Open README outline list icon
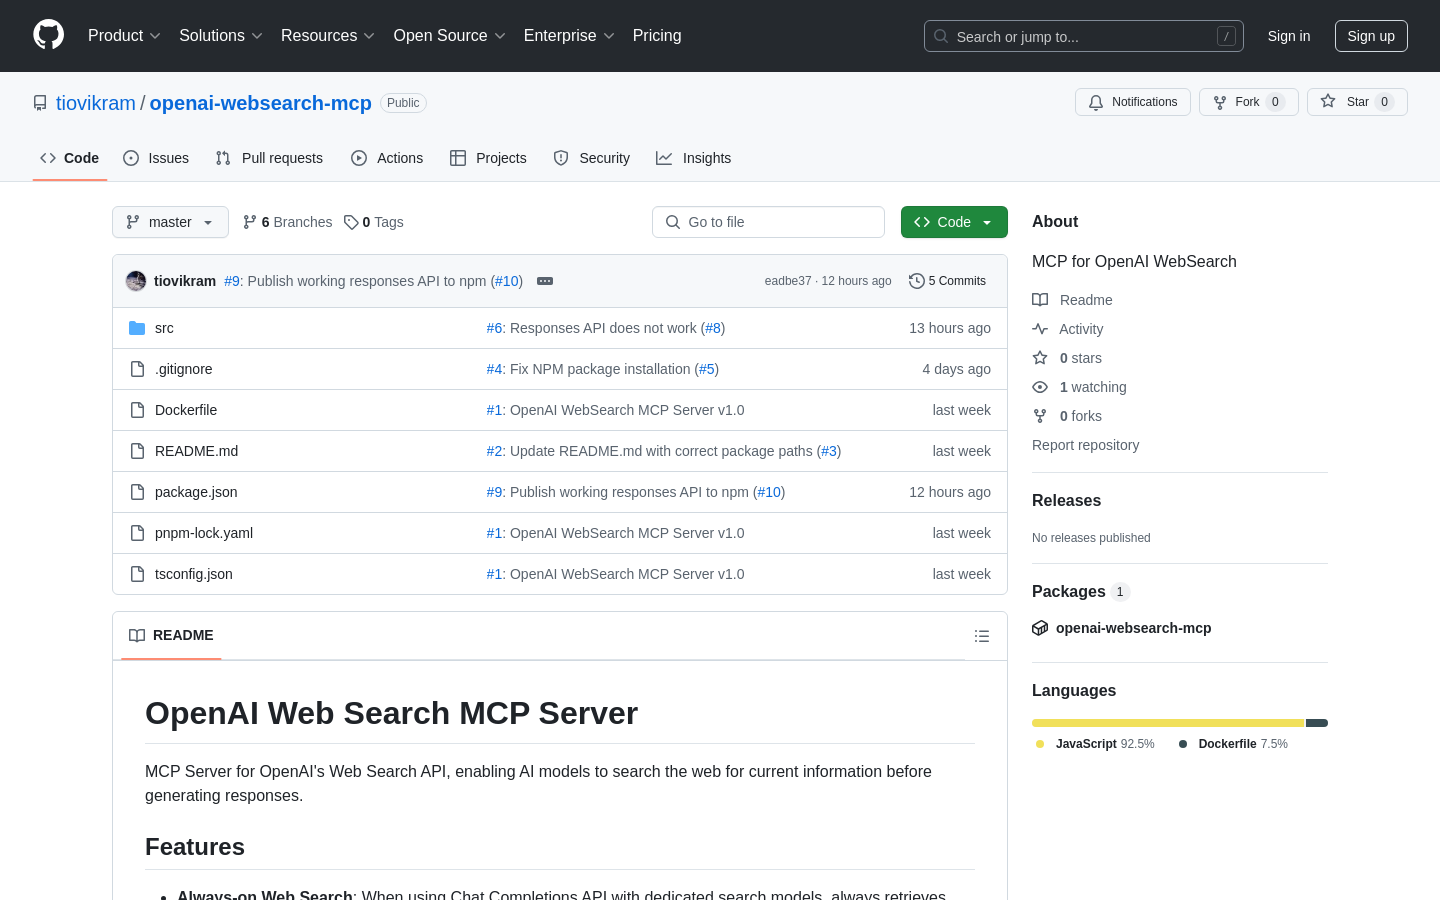 click(982, 636)
